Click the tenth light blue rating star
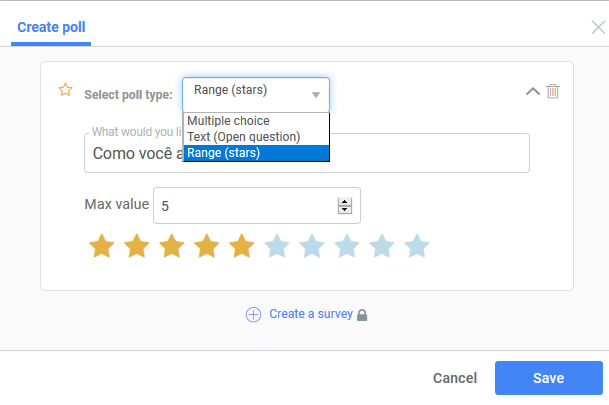Screen dimensions: 609x405 tap(417, 246)
